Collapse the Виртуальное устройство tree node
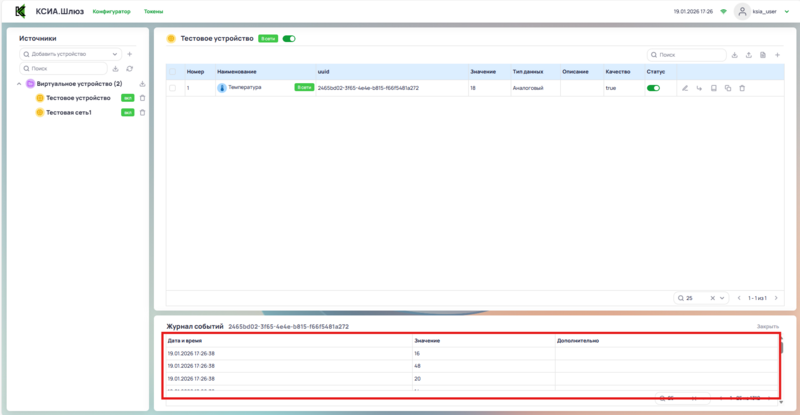Image resolution: width=800 pixels, height=415 pixels. pyautogui.click(x=20, y=84)
